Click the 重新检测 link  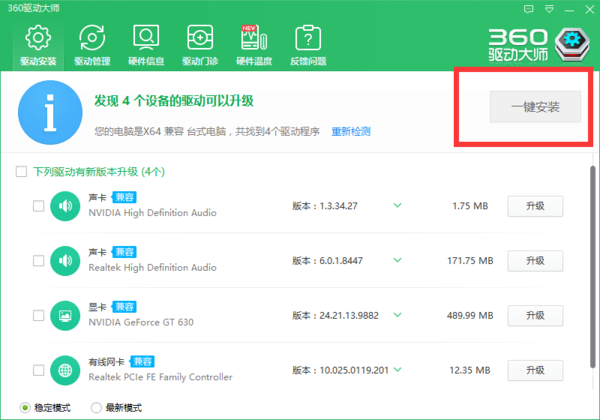point(351,132)
